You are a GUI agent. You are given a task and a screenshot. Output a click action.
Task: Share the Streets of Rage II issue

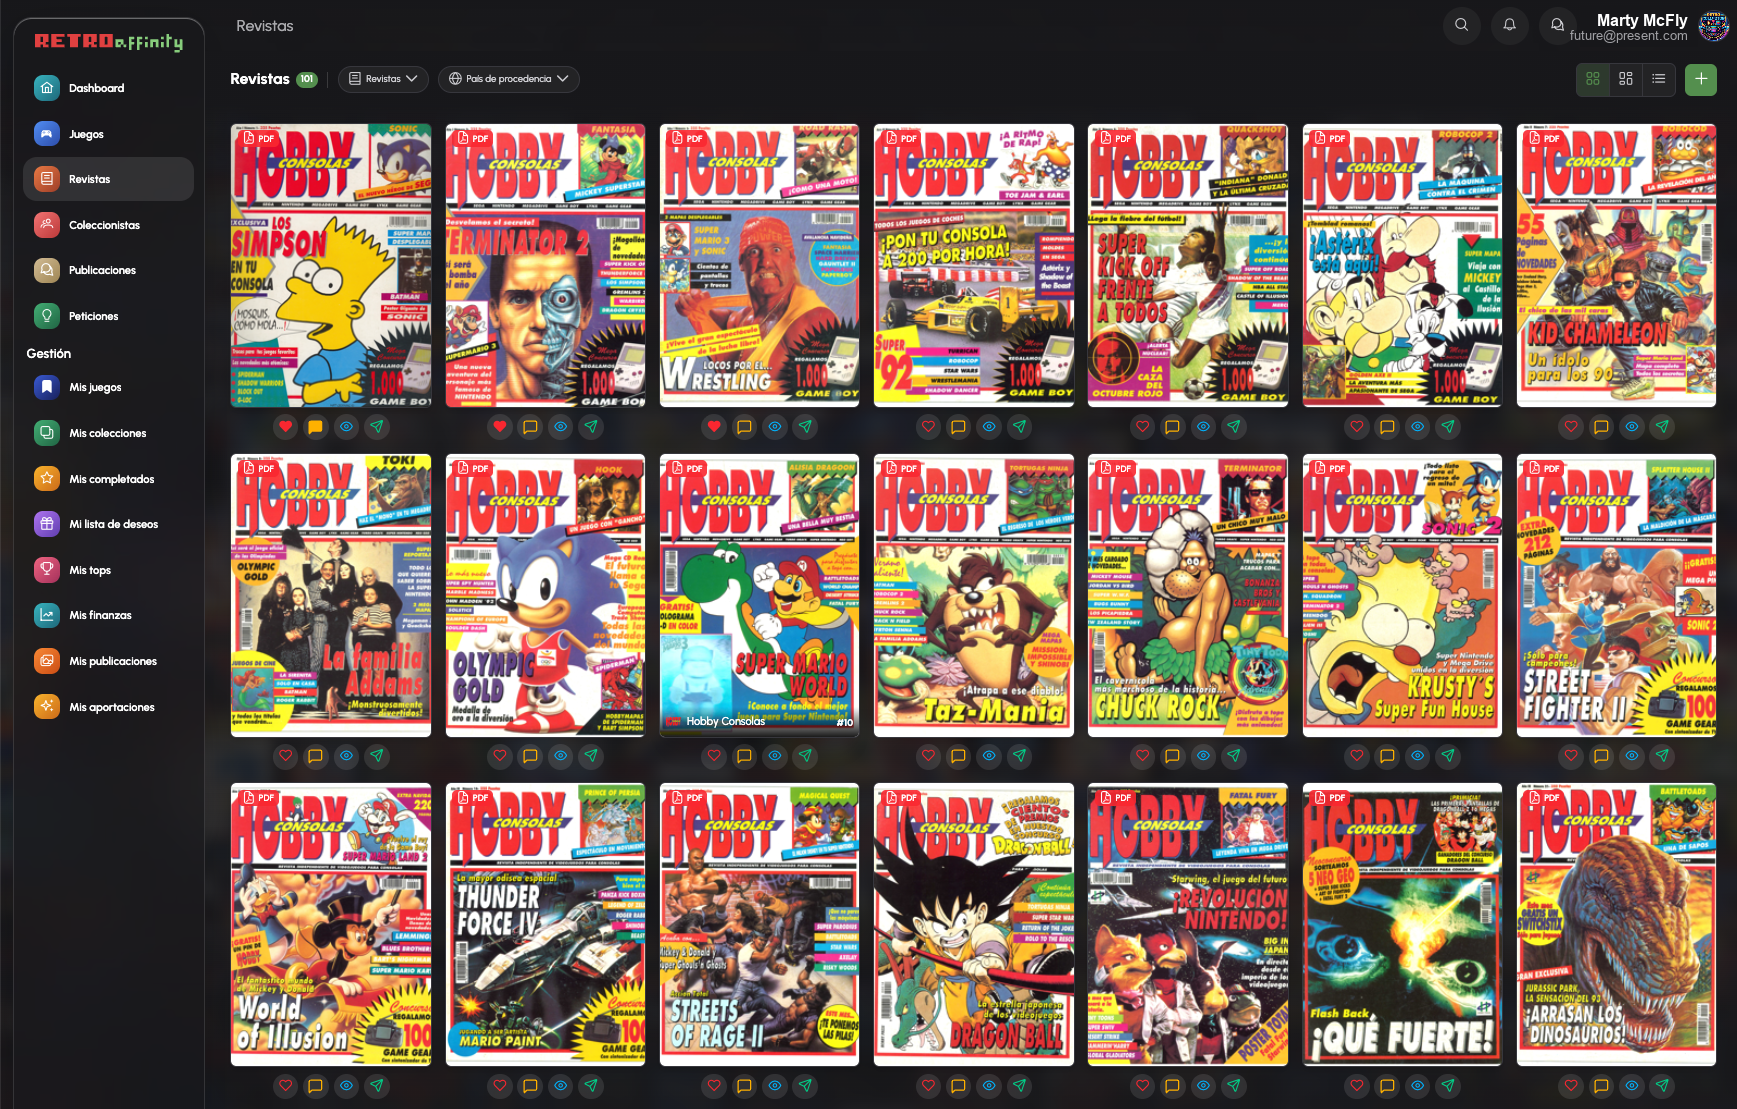tap(805, 1085)
